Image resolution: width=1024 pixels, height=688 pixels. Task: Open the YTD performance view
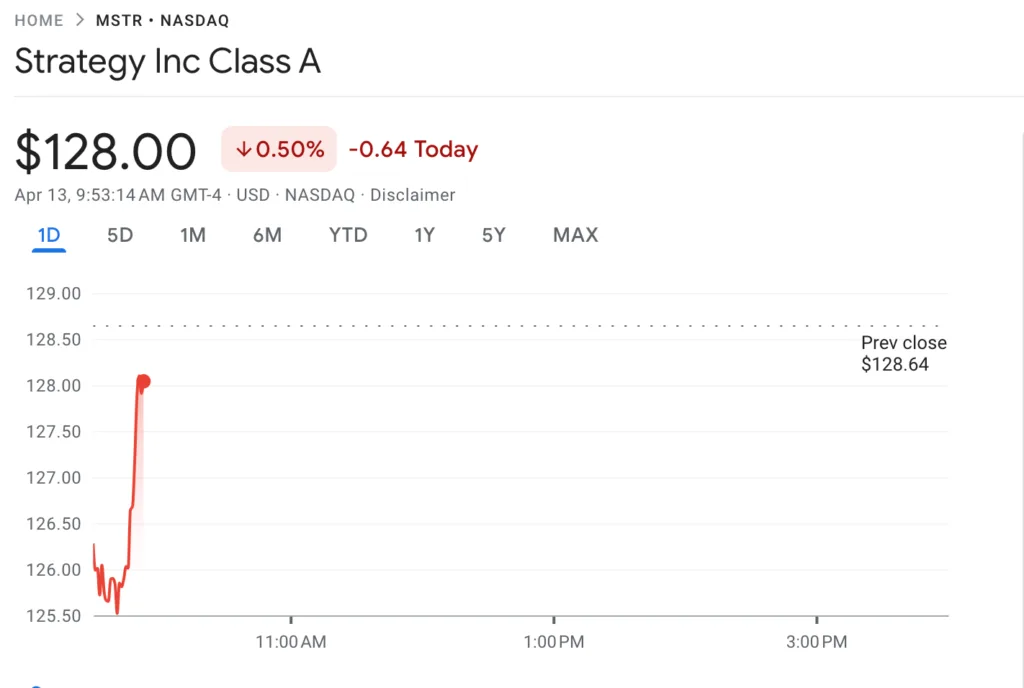(x=347, y=235)
